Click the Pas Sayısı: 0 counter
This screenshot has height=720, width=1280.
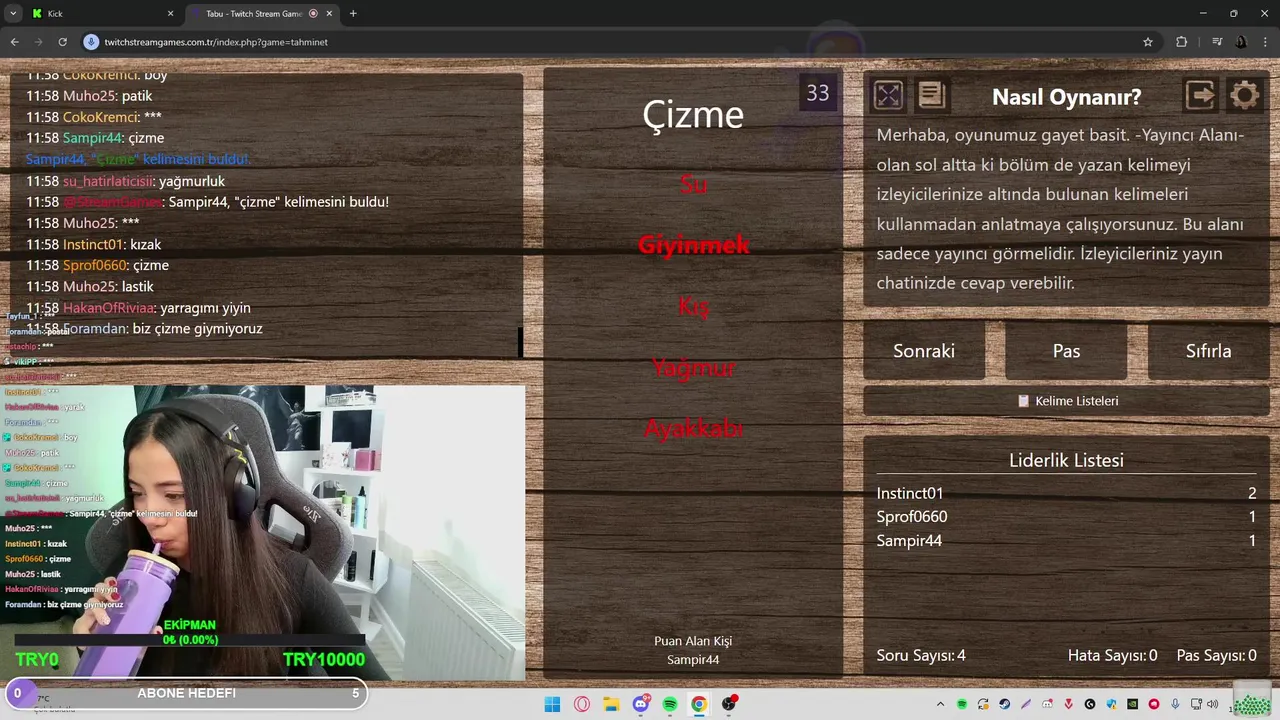1217,656
